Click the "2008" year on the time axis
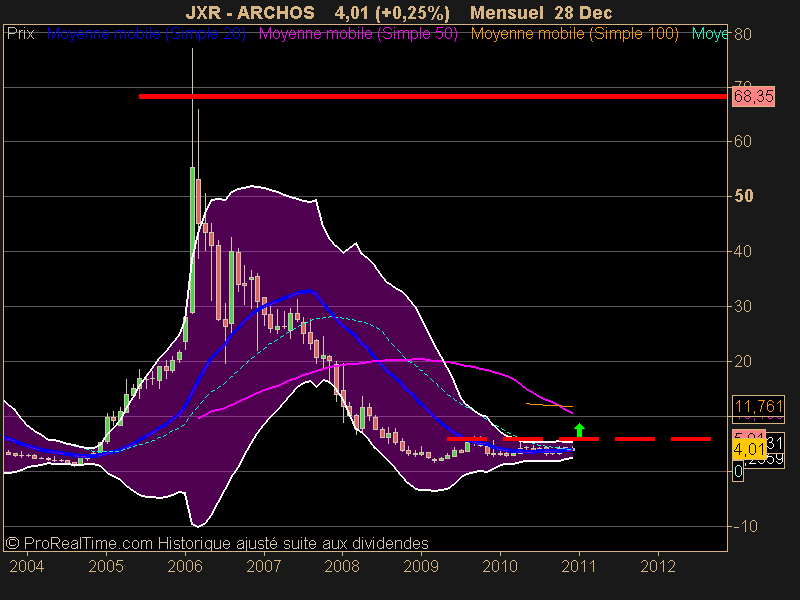 coord(342,566)
